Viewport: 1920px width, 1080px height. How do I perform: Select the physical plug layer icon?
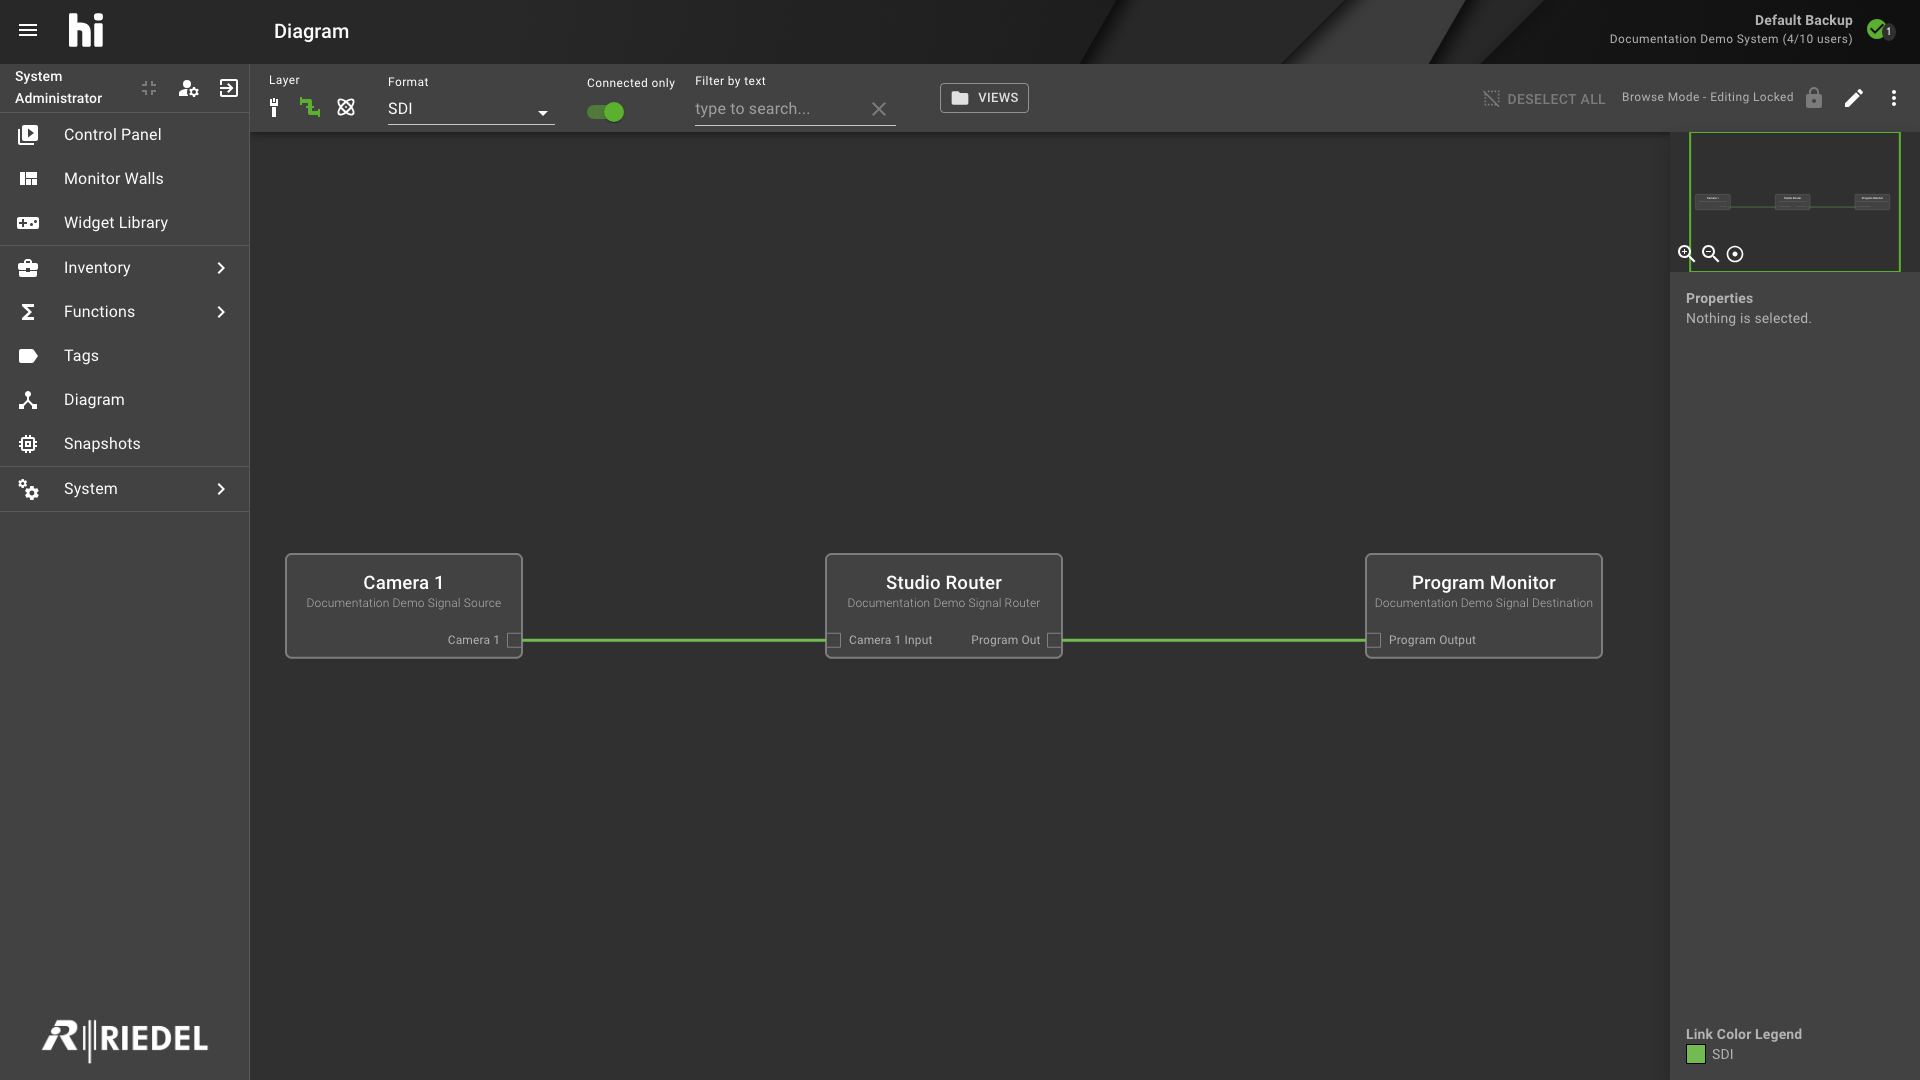click(x=274, y=108)
